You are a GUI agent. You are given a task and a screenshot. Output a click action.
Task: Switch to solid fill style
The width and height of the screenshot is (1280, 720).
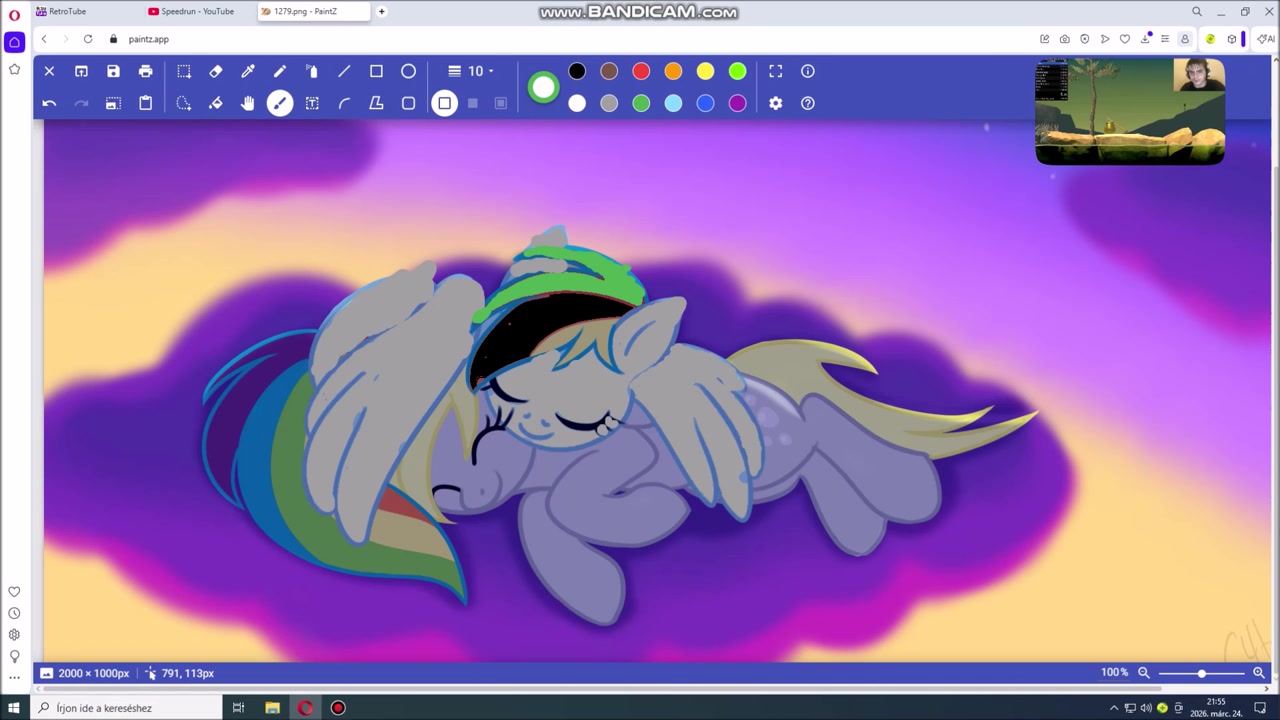(x=473, y=103)
